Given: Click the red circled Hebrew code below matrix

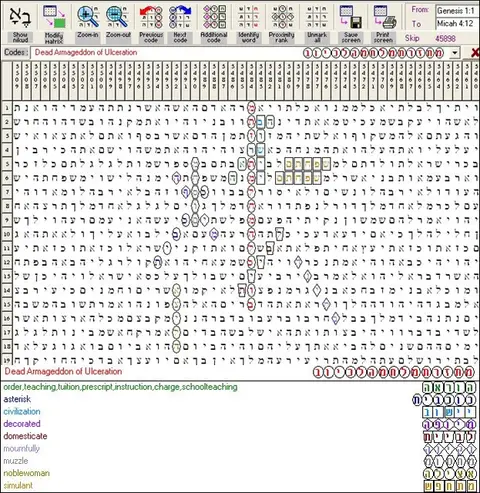Looking at the screenshot, I should pos(394,372).
